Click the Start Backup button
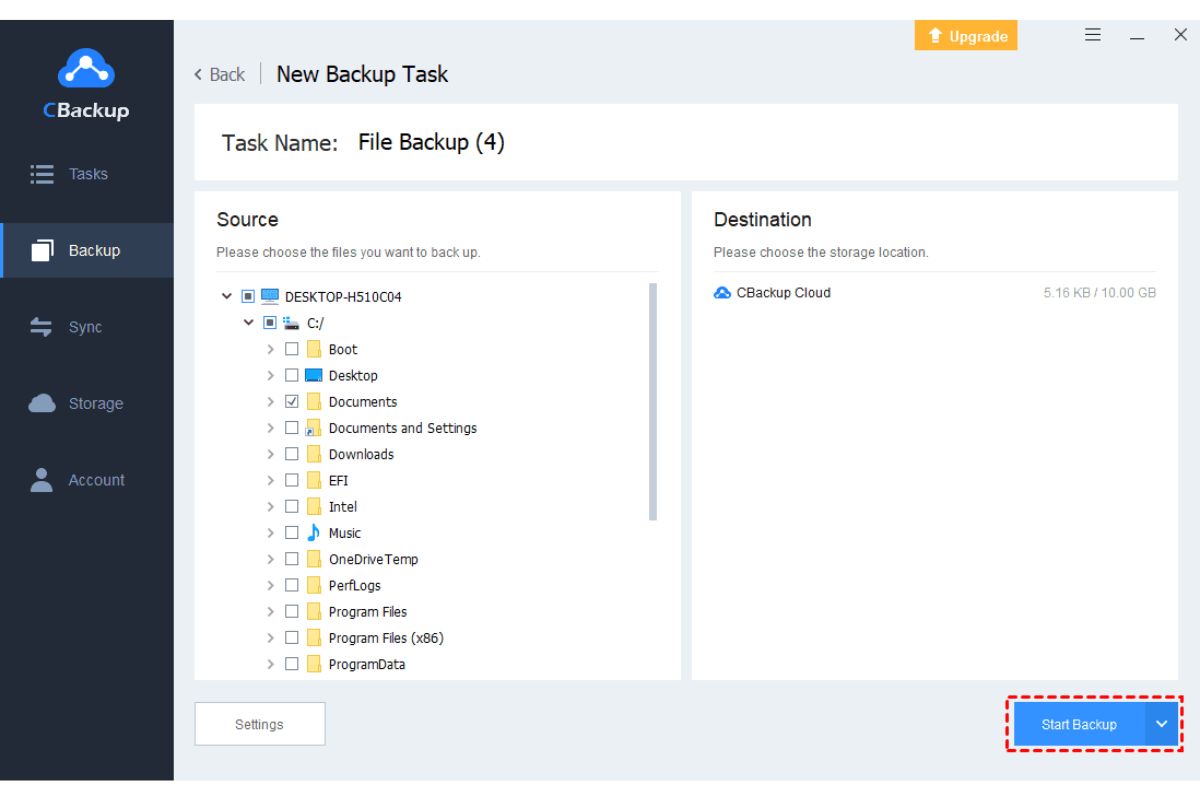Viewport: 1200px width, 800px height. 1079,724
